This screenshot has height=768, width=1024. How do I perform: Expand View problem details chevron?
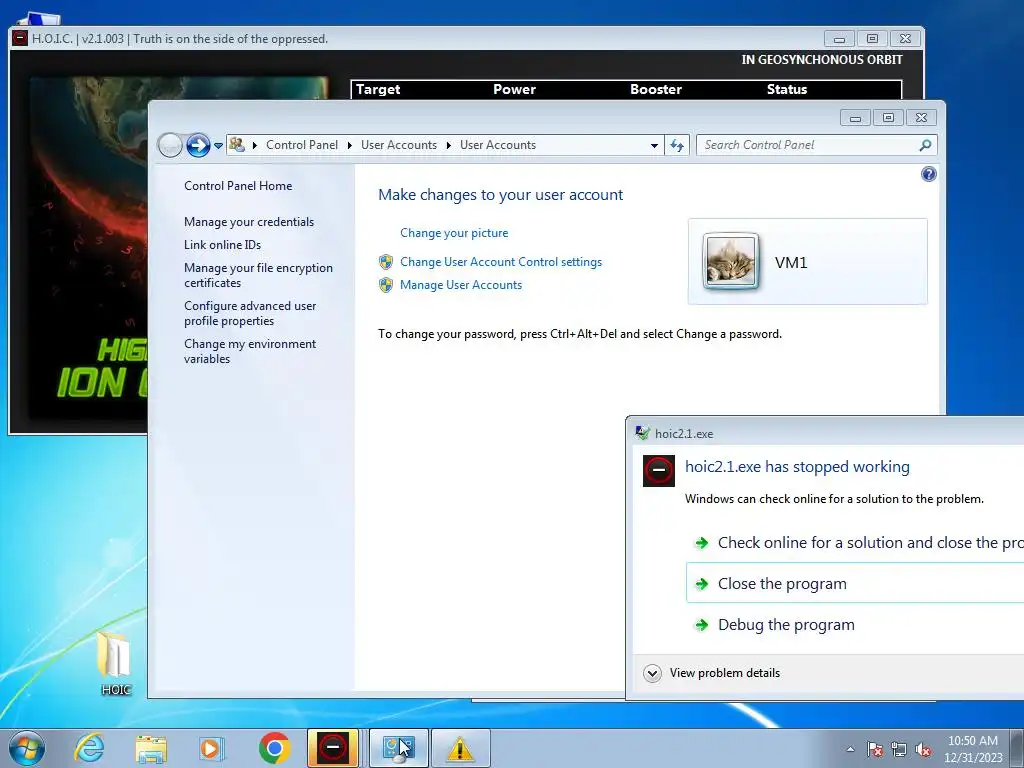pyautogui.click(x=652, y=673)
